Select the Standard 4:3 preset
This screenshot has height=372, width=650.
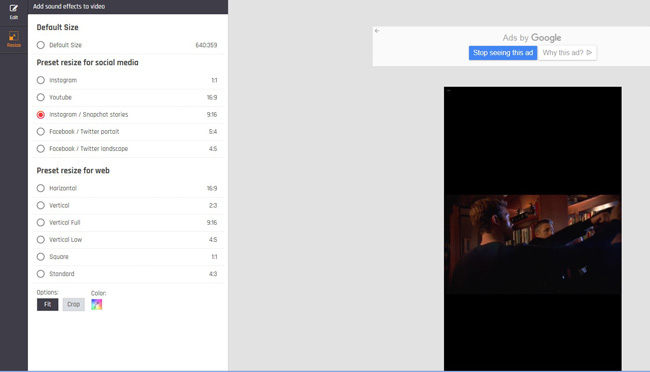point(41,274)
